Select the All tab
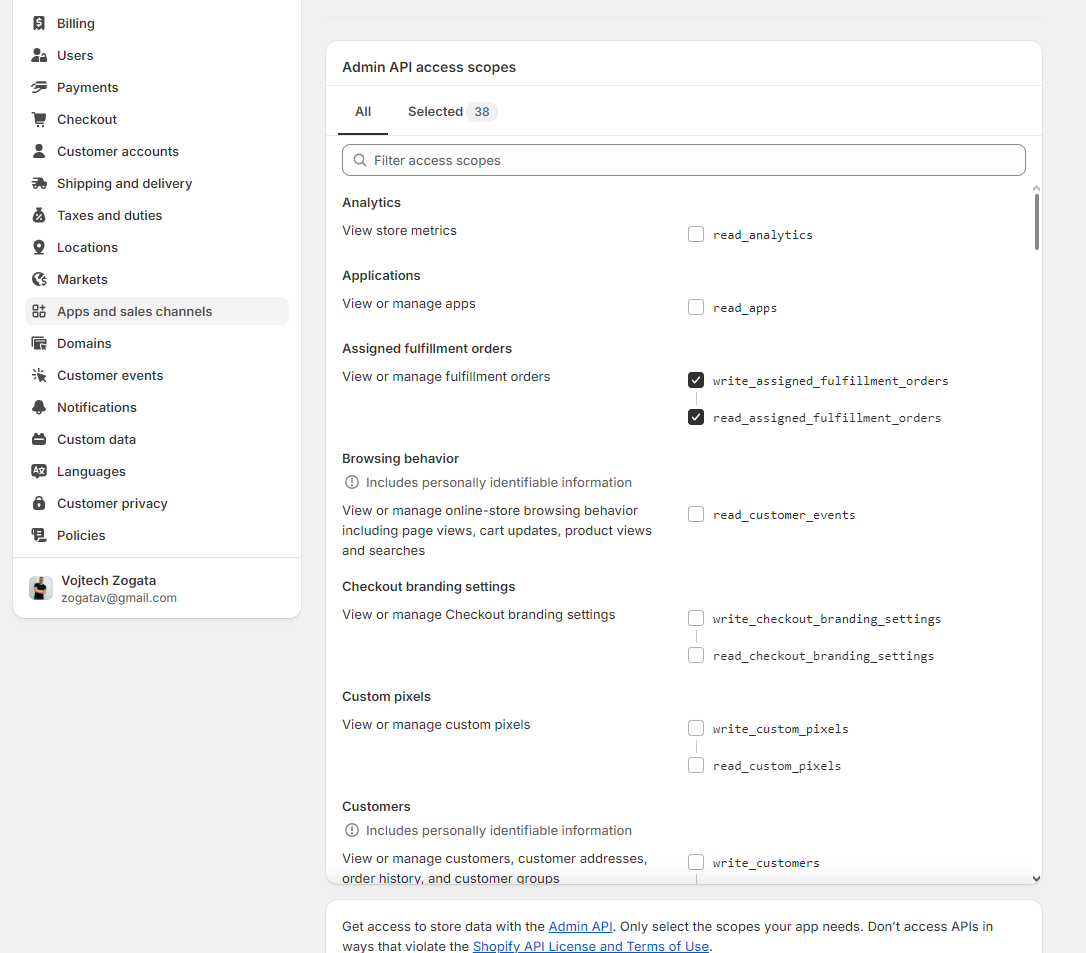 tap(363, 112)
